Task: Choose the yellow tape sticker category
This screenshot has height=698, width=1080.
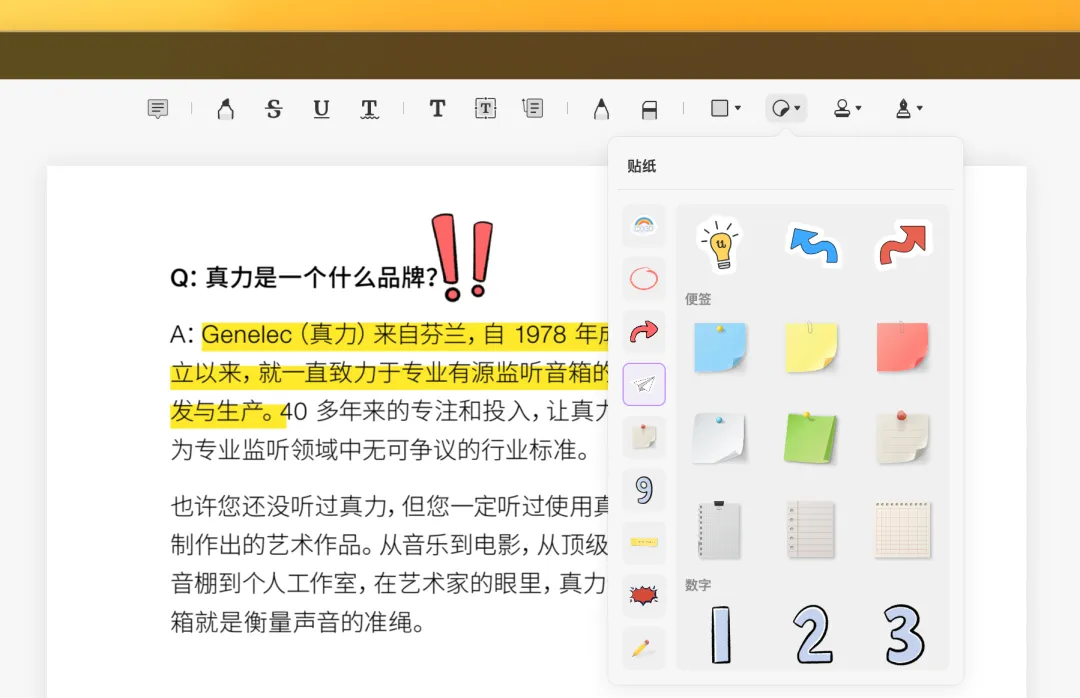Action: pos(644,543)
